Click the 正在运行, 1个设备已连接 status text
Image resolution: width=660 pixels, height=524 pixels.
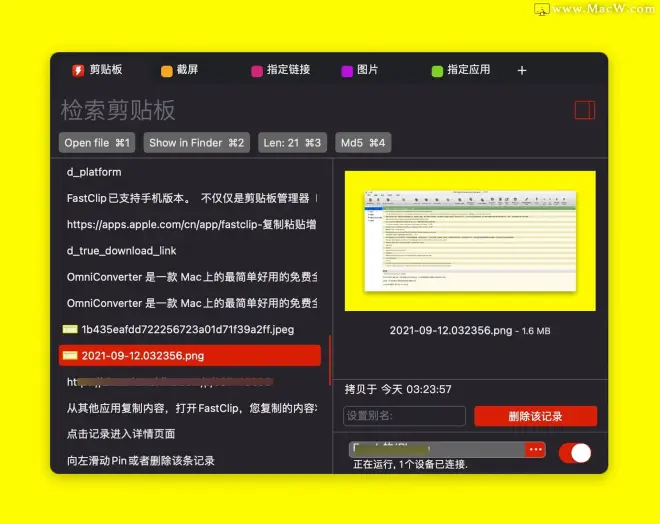(x=410, y=465)
